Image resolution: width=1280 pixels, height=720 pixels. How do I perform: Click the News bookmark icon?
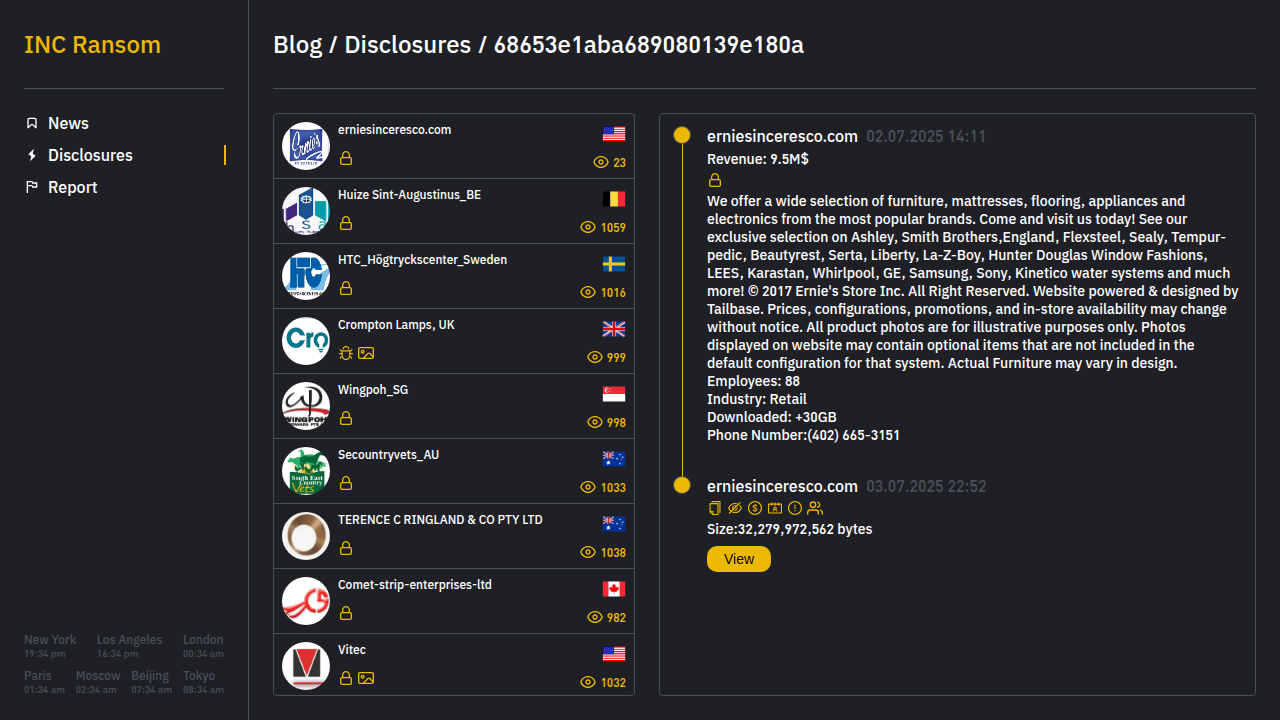32,123
